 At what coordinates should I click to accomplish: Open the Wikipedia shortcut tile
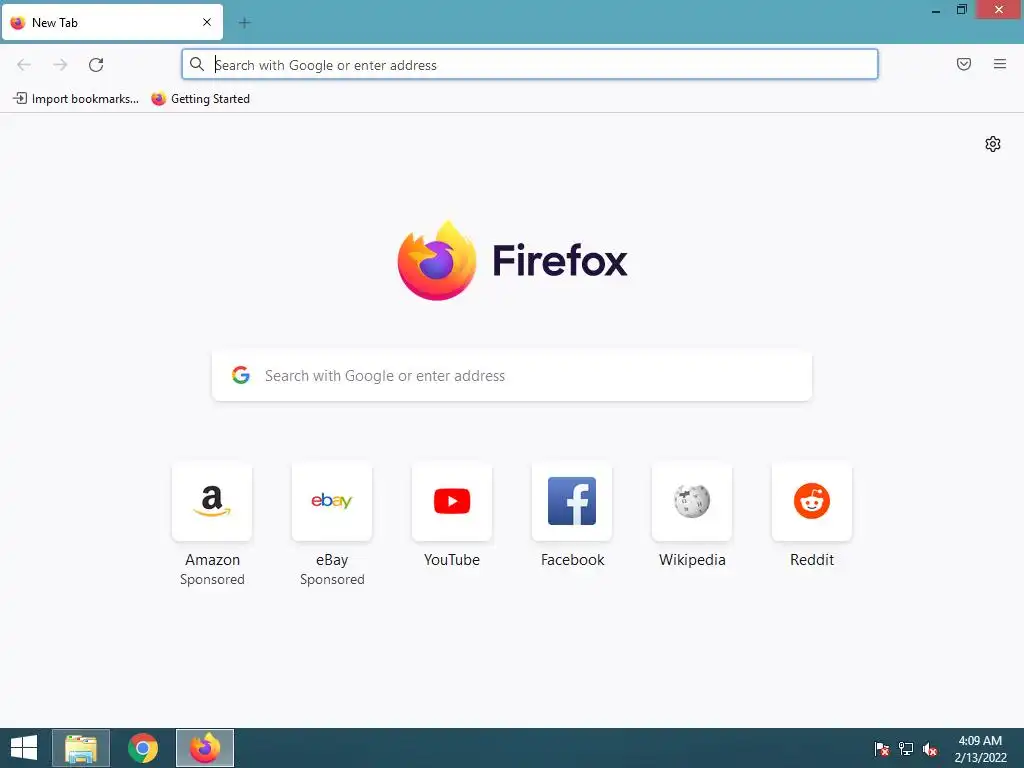[x=692, y=502]
